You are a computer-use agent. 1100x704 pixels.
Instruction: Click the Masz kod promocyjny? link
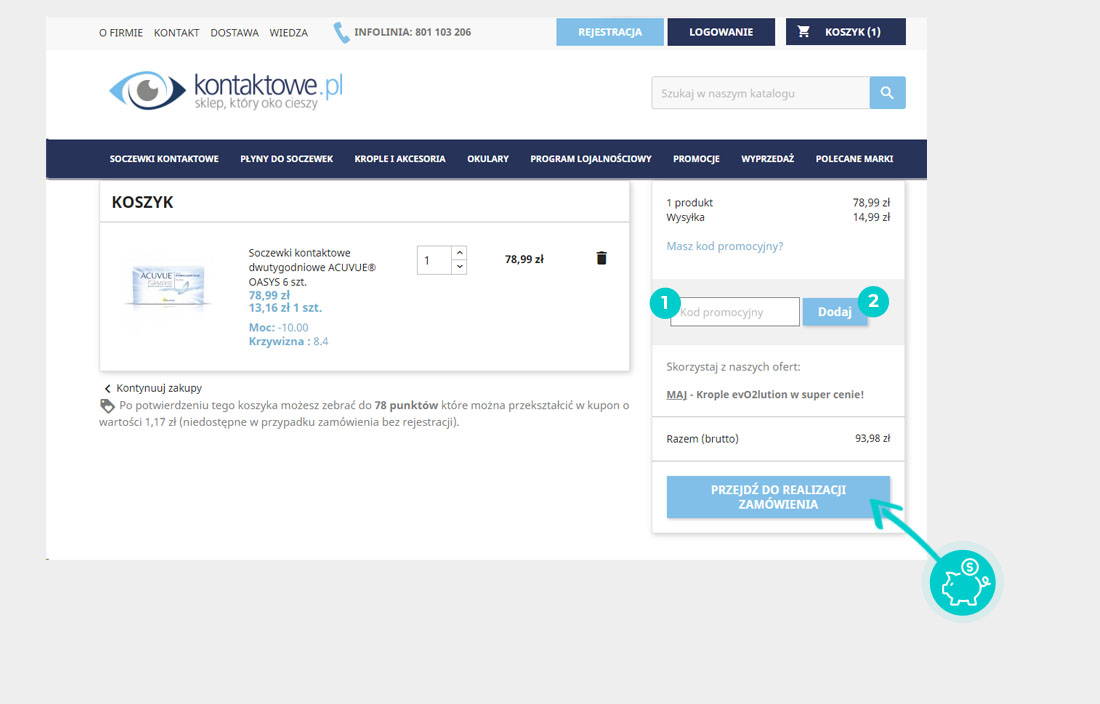[x=725, y=246]
